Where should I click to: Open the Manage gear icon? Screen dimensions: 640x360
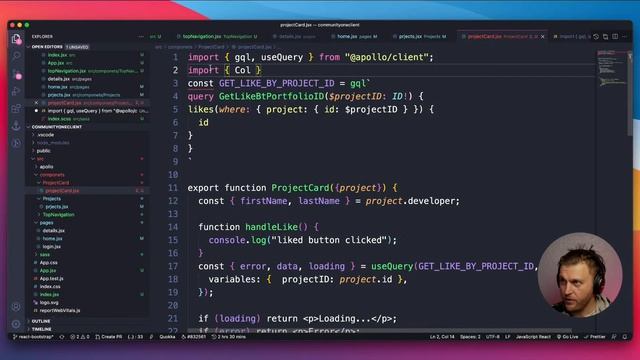click(16, 324)
